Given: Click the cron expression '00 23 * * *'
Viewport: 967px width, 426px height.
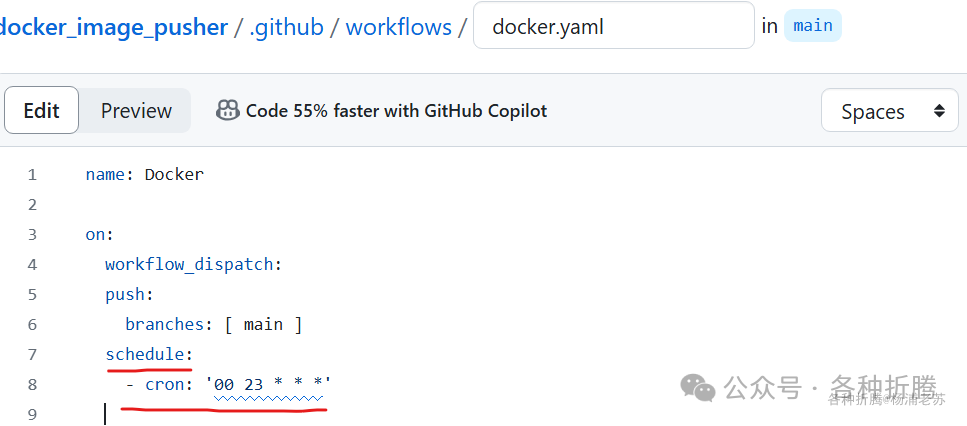Looking at the screenshot, I should click(268, 385).
